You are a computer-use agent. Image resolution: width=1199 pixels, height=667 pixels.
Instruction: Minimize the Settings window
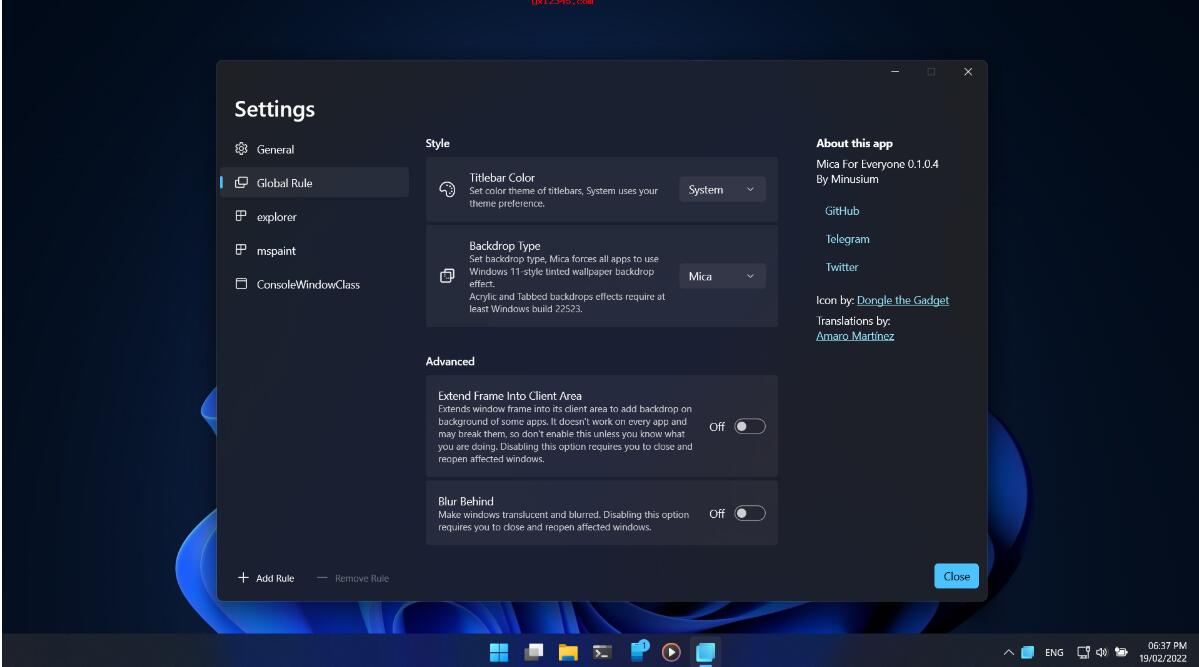(x=895, y=71)
